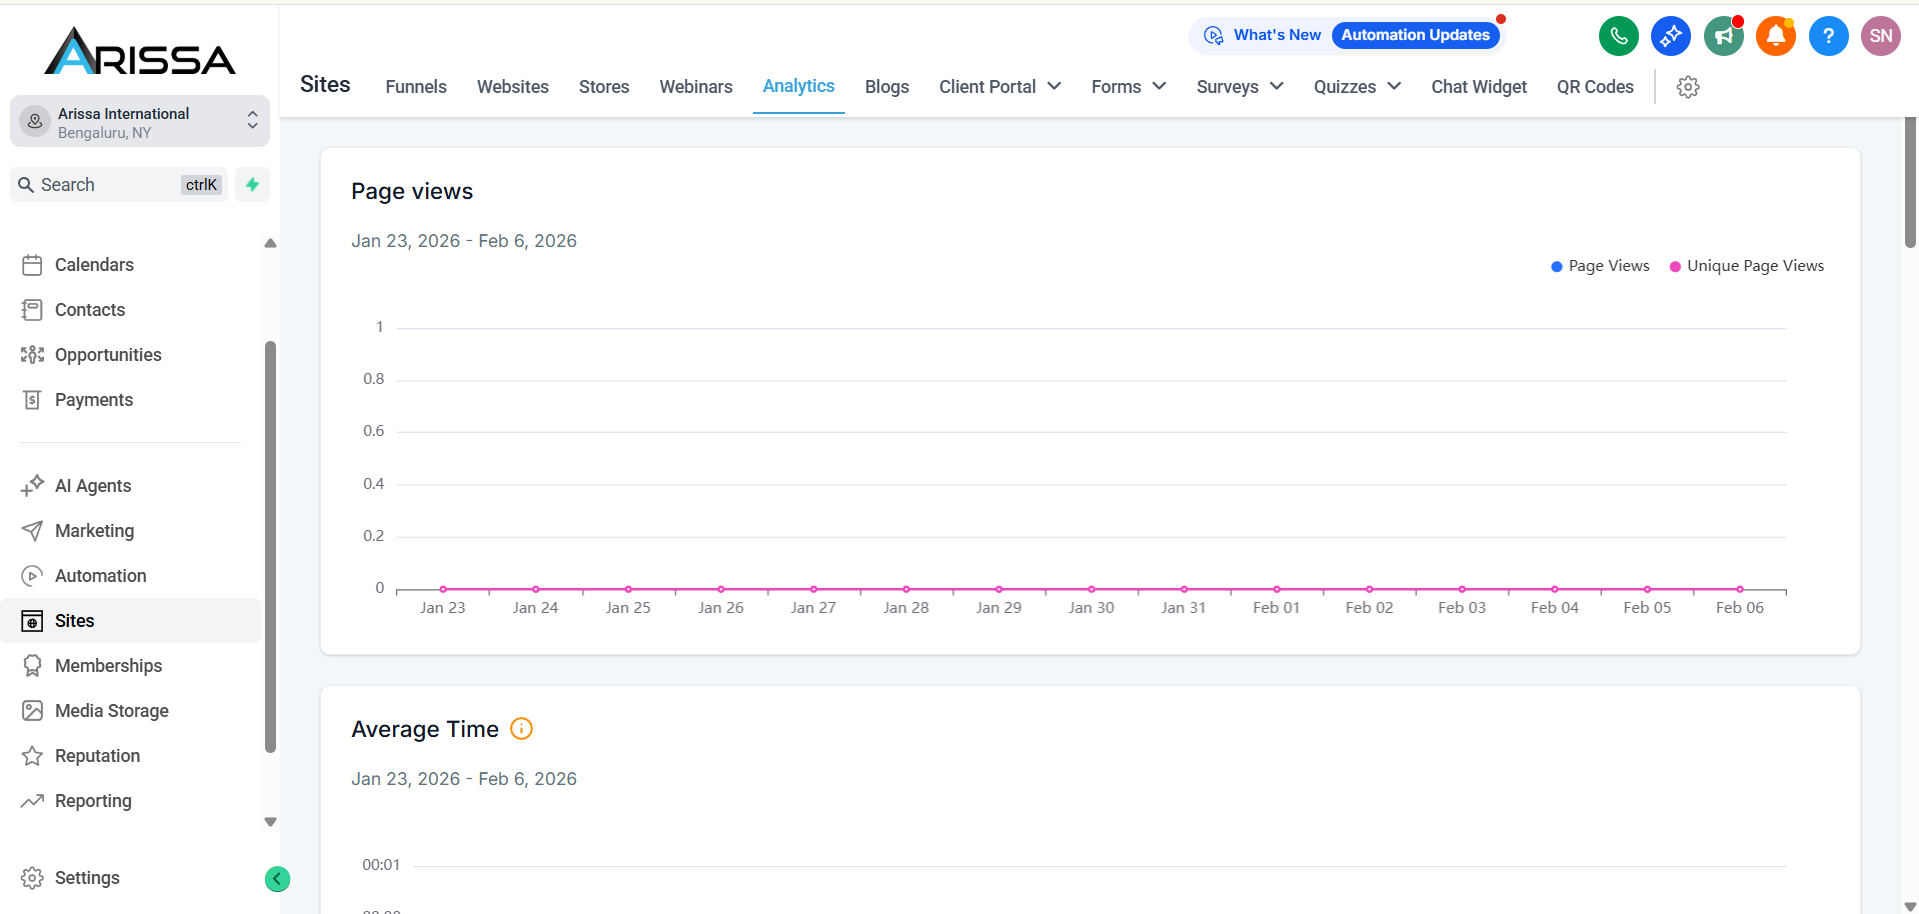Open the Arissa International account switcher
The width and height of the screenshot is (1919, 914).
(x=140, y=122)
